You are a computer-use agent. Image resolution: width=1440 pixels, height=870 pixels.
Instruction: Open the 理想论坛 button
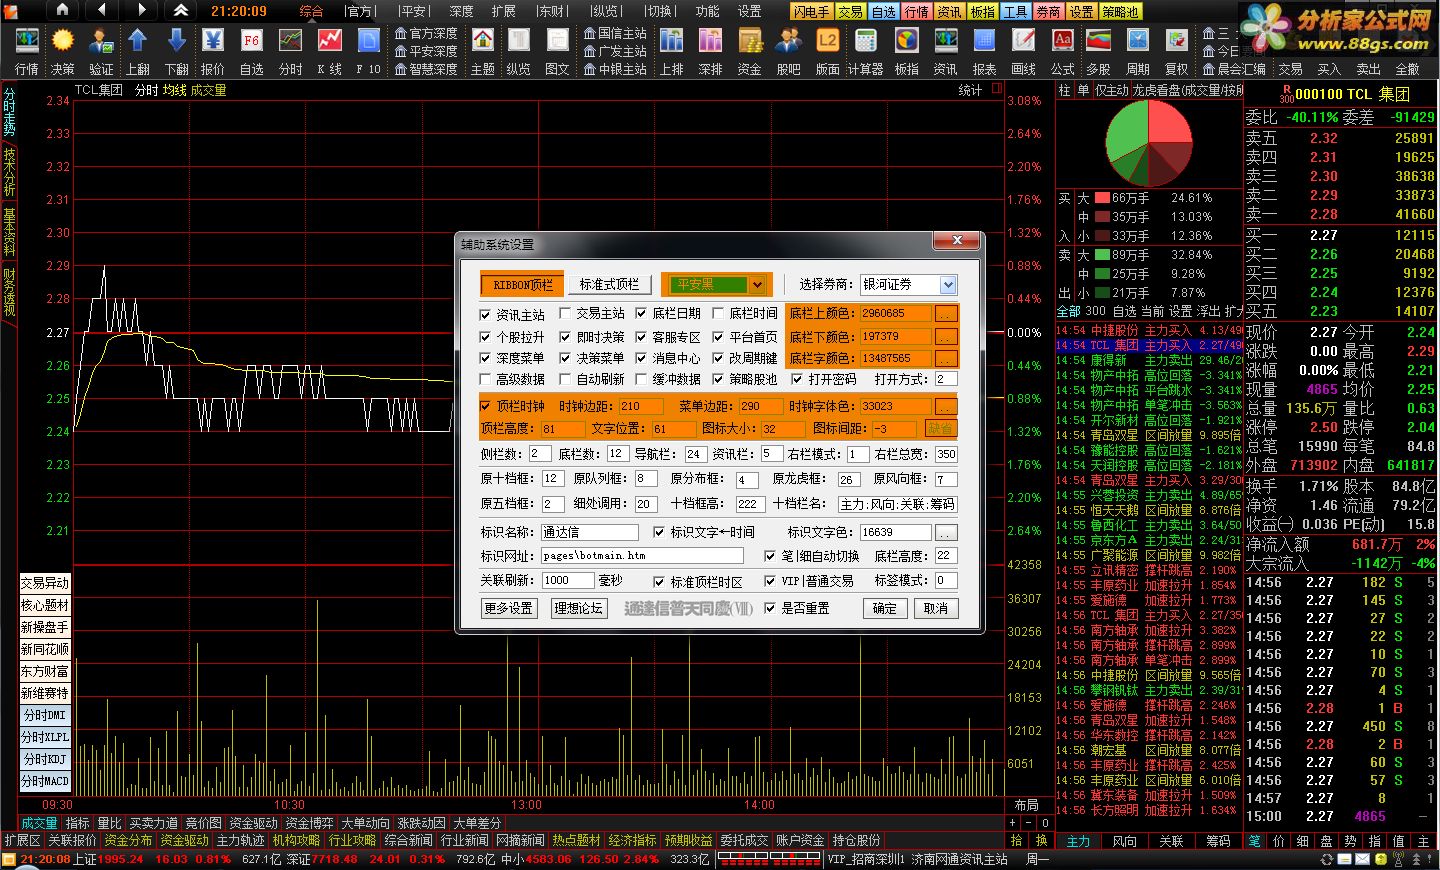(x=579, y=608)
